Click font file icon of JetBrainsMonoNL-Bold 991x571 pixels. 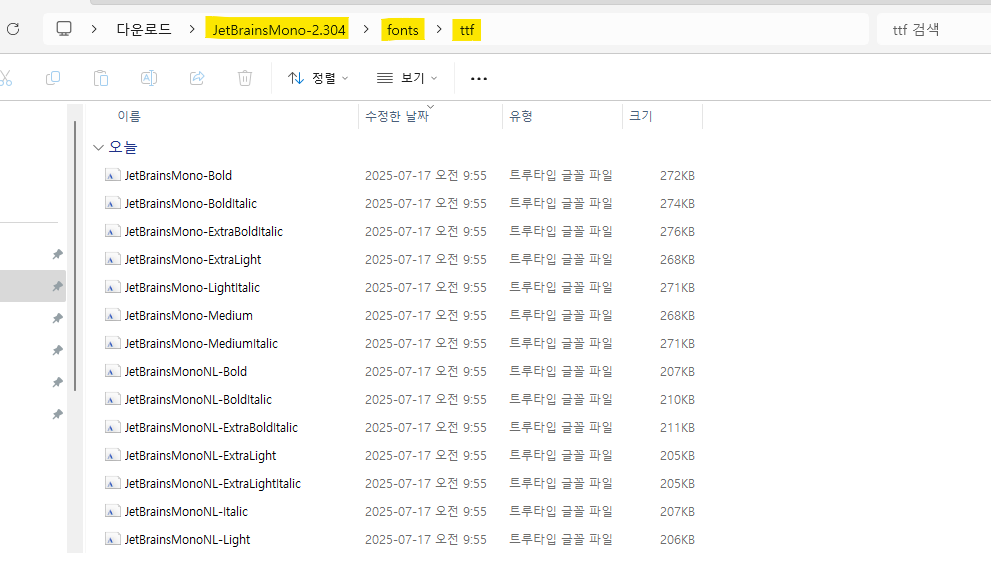point(112,371)
